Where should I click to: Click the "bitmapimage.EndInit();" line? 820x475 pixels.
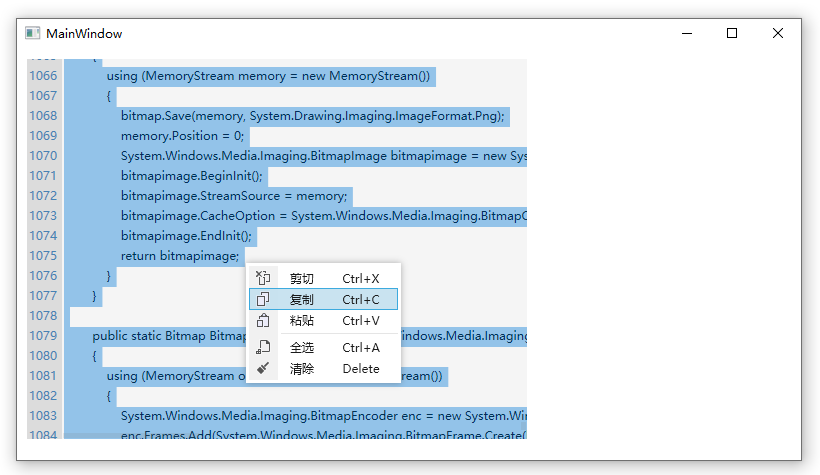186,236
